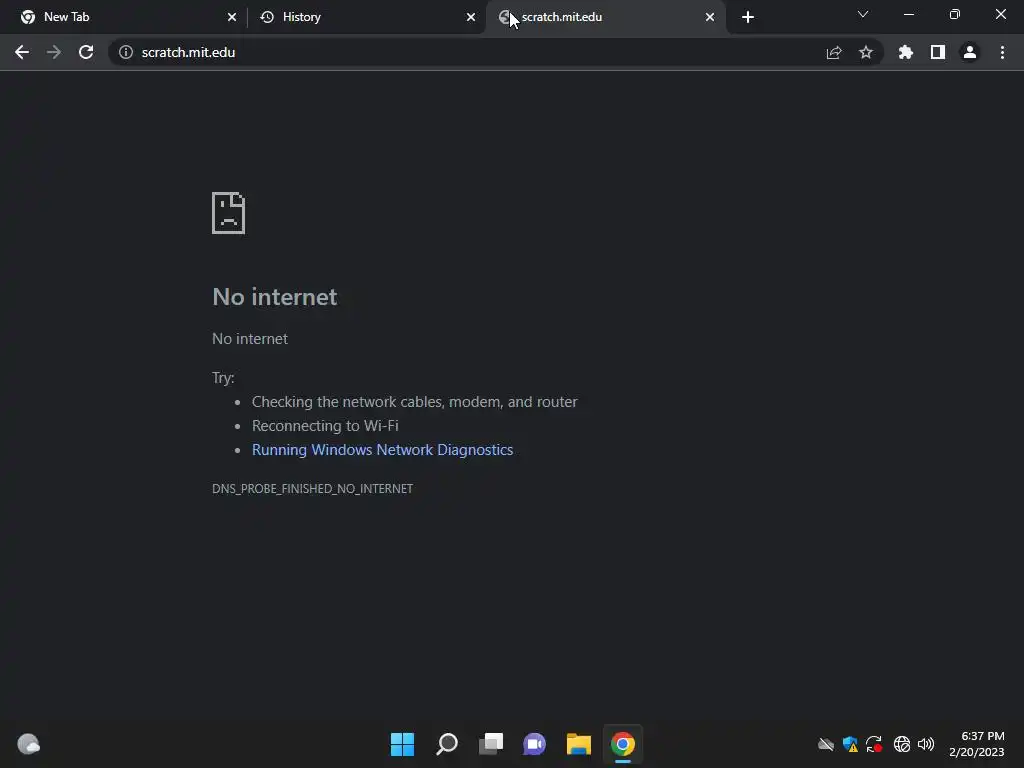Viewport: 1024px width, 768px height.
Task: Click the forward navigation arrow
Action: (x=54, y=52)
